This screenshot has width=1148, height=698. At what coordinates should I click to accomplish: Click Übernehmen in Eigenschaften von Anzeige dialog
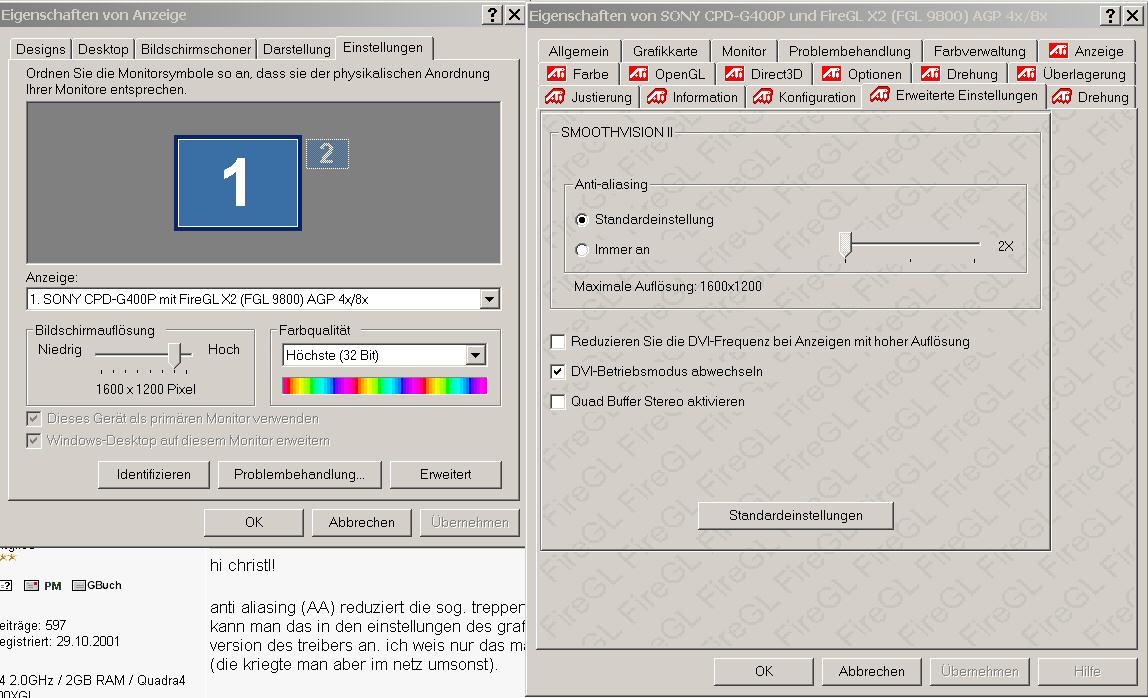point(470,522)
